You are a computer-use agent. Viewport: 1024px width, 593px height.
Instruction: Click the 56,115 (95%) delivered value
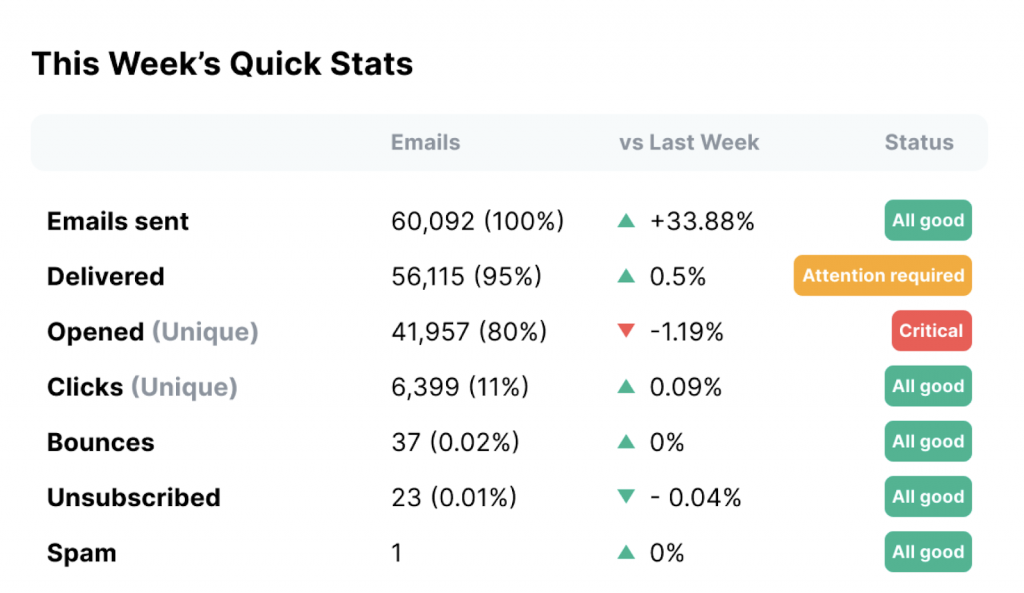point(466,277)
